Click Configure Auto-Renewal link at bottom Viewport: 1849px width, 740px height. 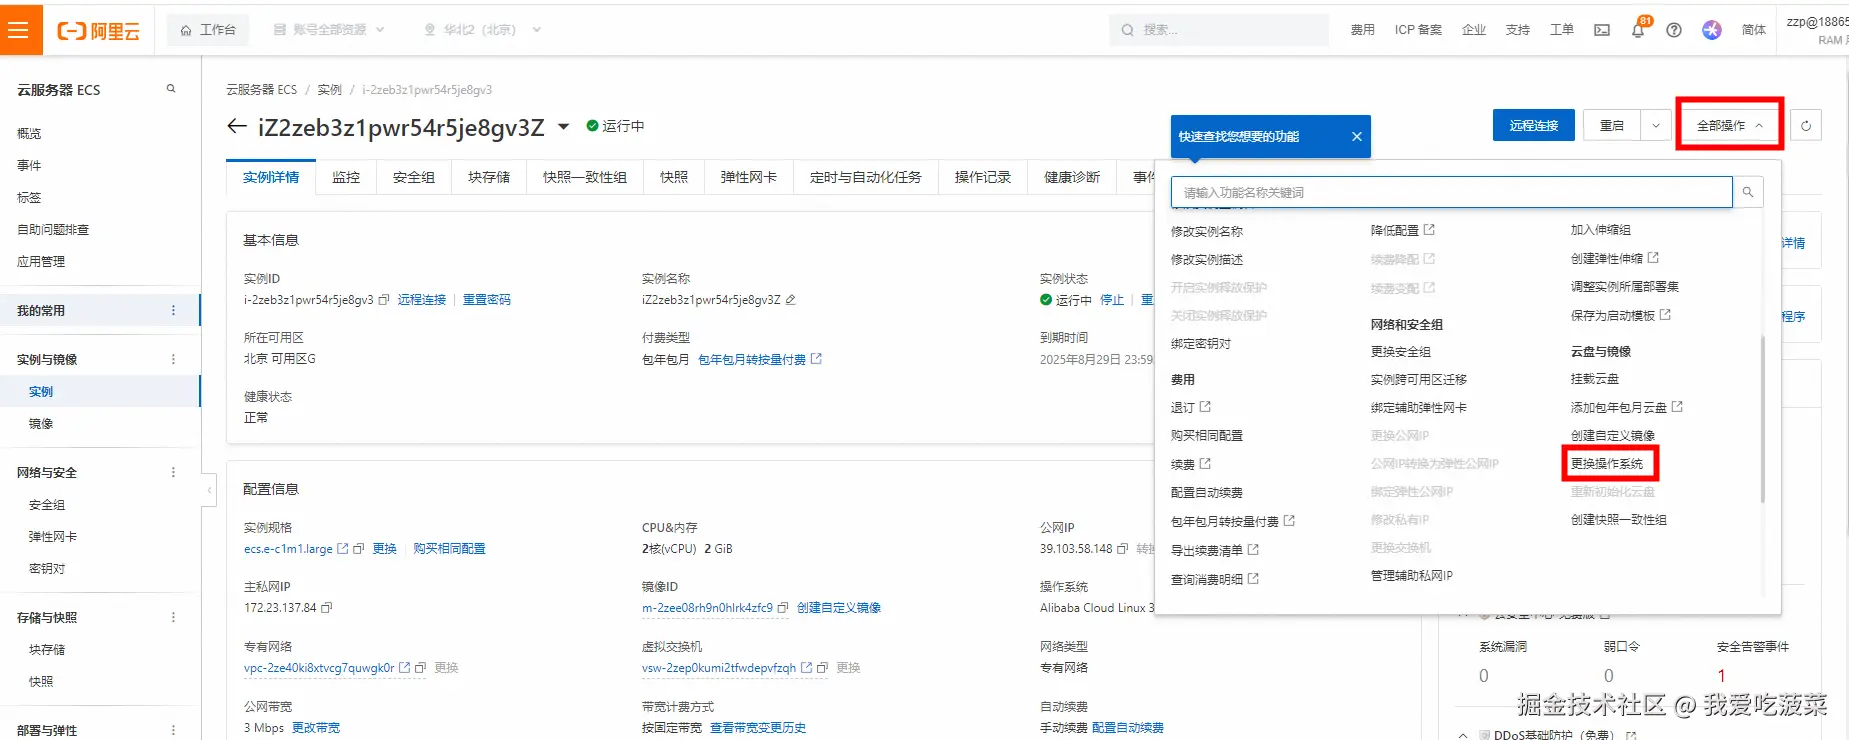pyautogui.click(x=1128, y=728)
